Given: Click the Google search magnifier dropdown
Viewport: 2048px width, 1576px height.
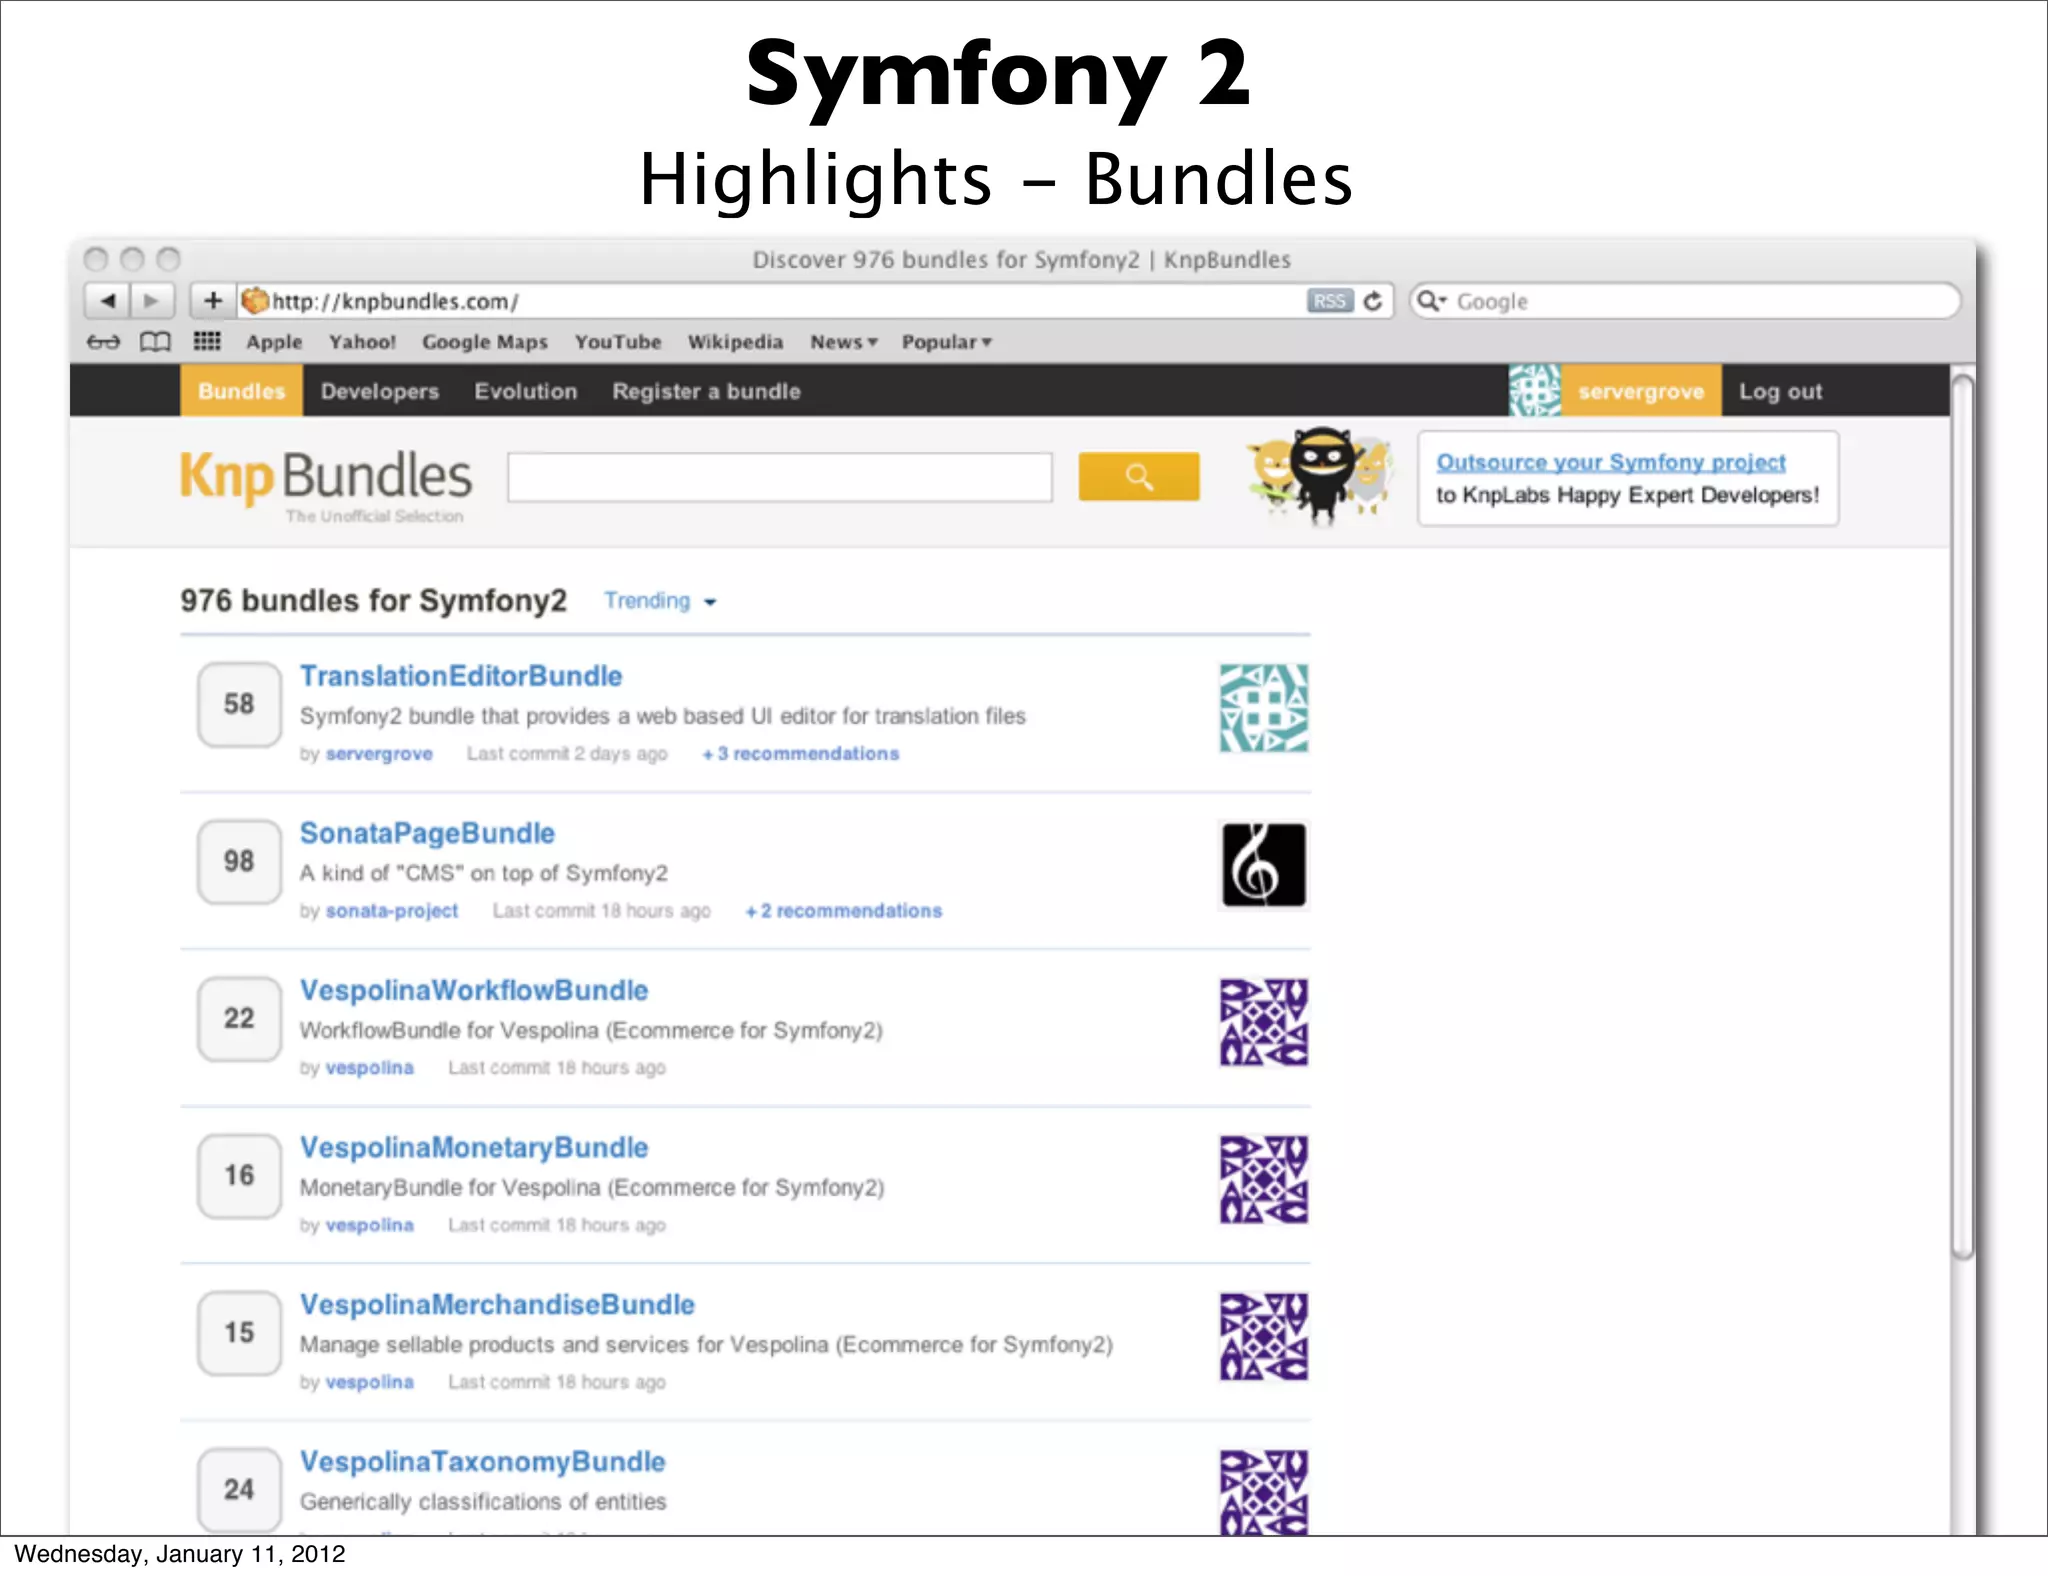Looking at the screenshot, I should coord(1432,301).
